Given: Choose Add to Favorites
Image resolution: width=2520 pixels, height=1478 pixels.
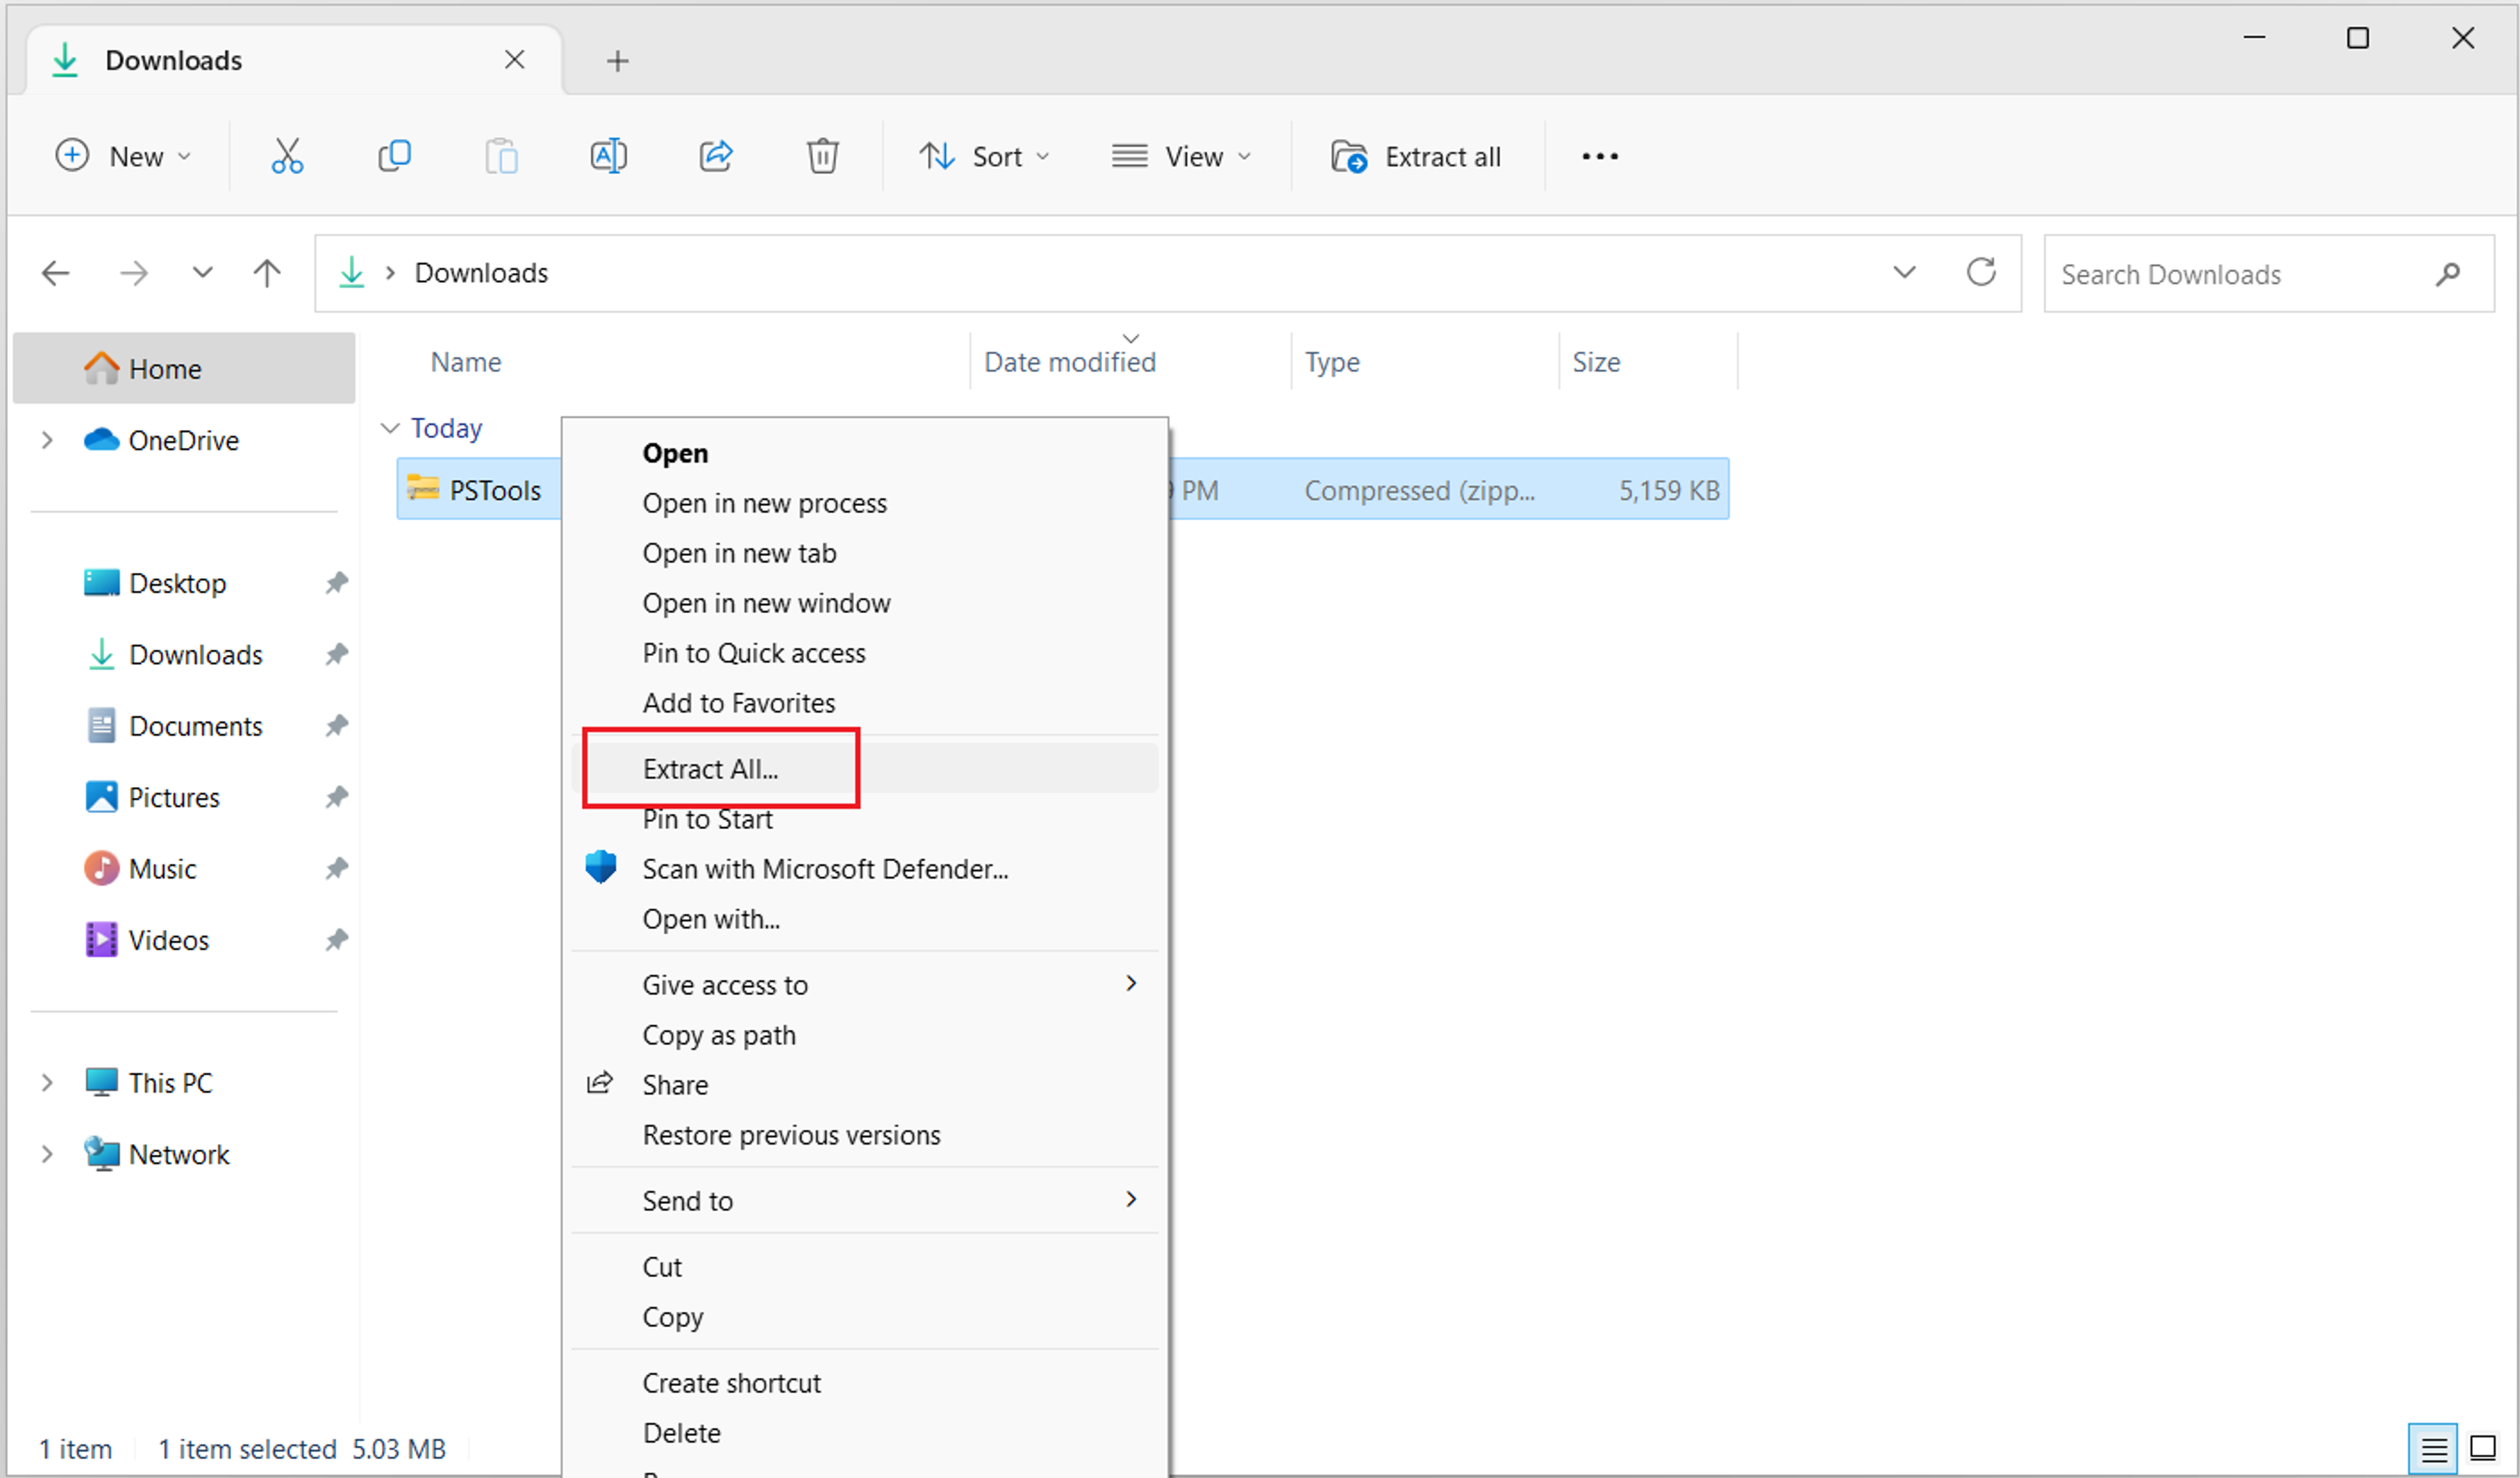Looking at the screenshot, I should point(866,703).
